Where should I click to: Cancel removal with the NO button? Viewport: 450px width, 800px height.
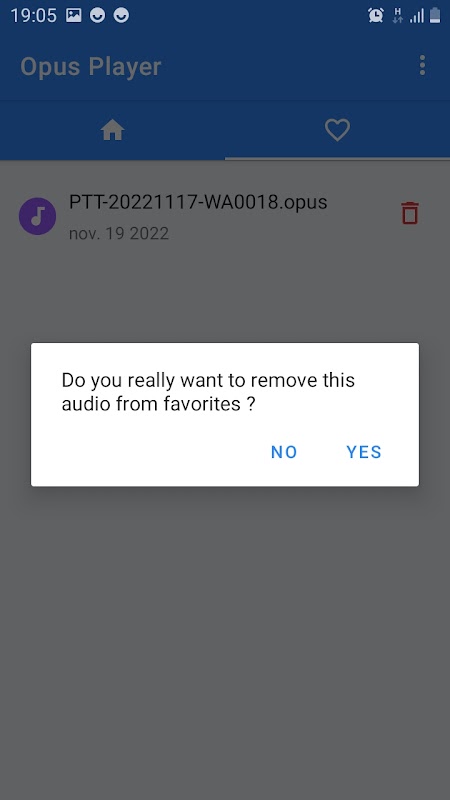click(284, 452)
